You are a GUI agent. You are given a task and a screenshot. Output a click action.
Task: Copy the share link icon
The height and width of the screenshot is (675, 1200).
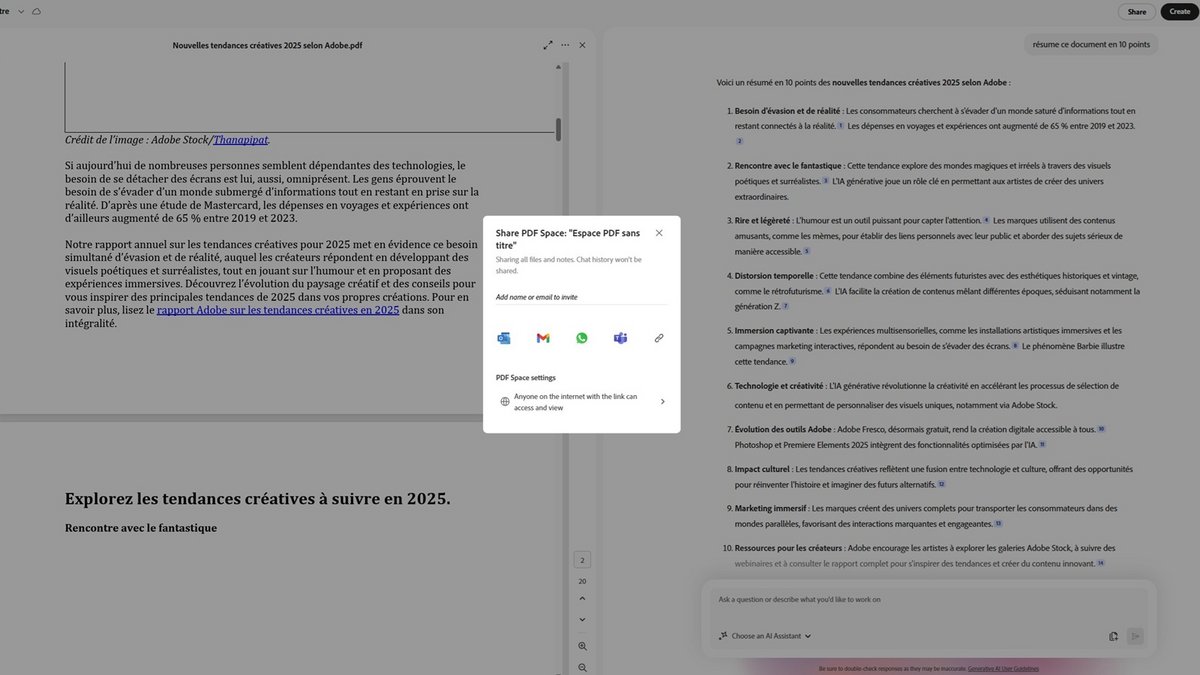pyautogui.click(x=659, y=338)
